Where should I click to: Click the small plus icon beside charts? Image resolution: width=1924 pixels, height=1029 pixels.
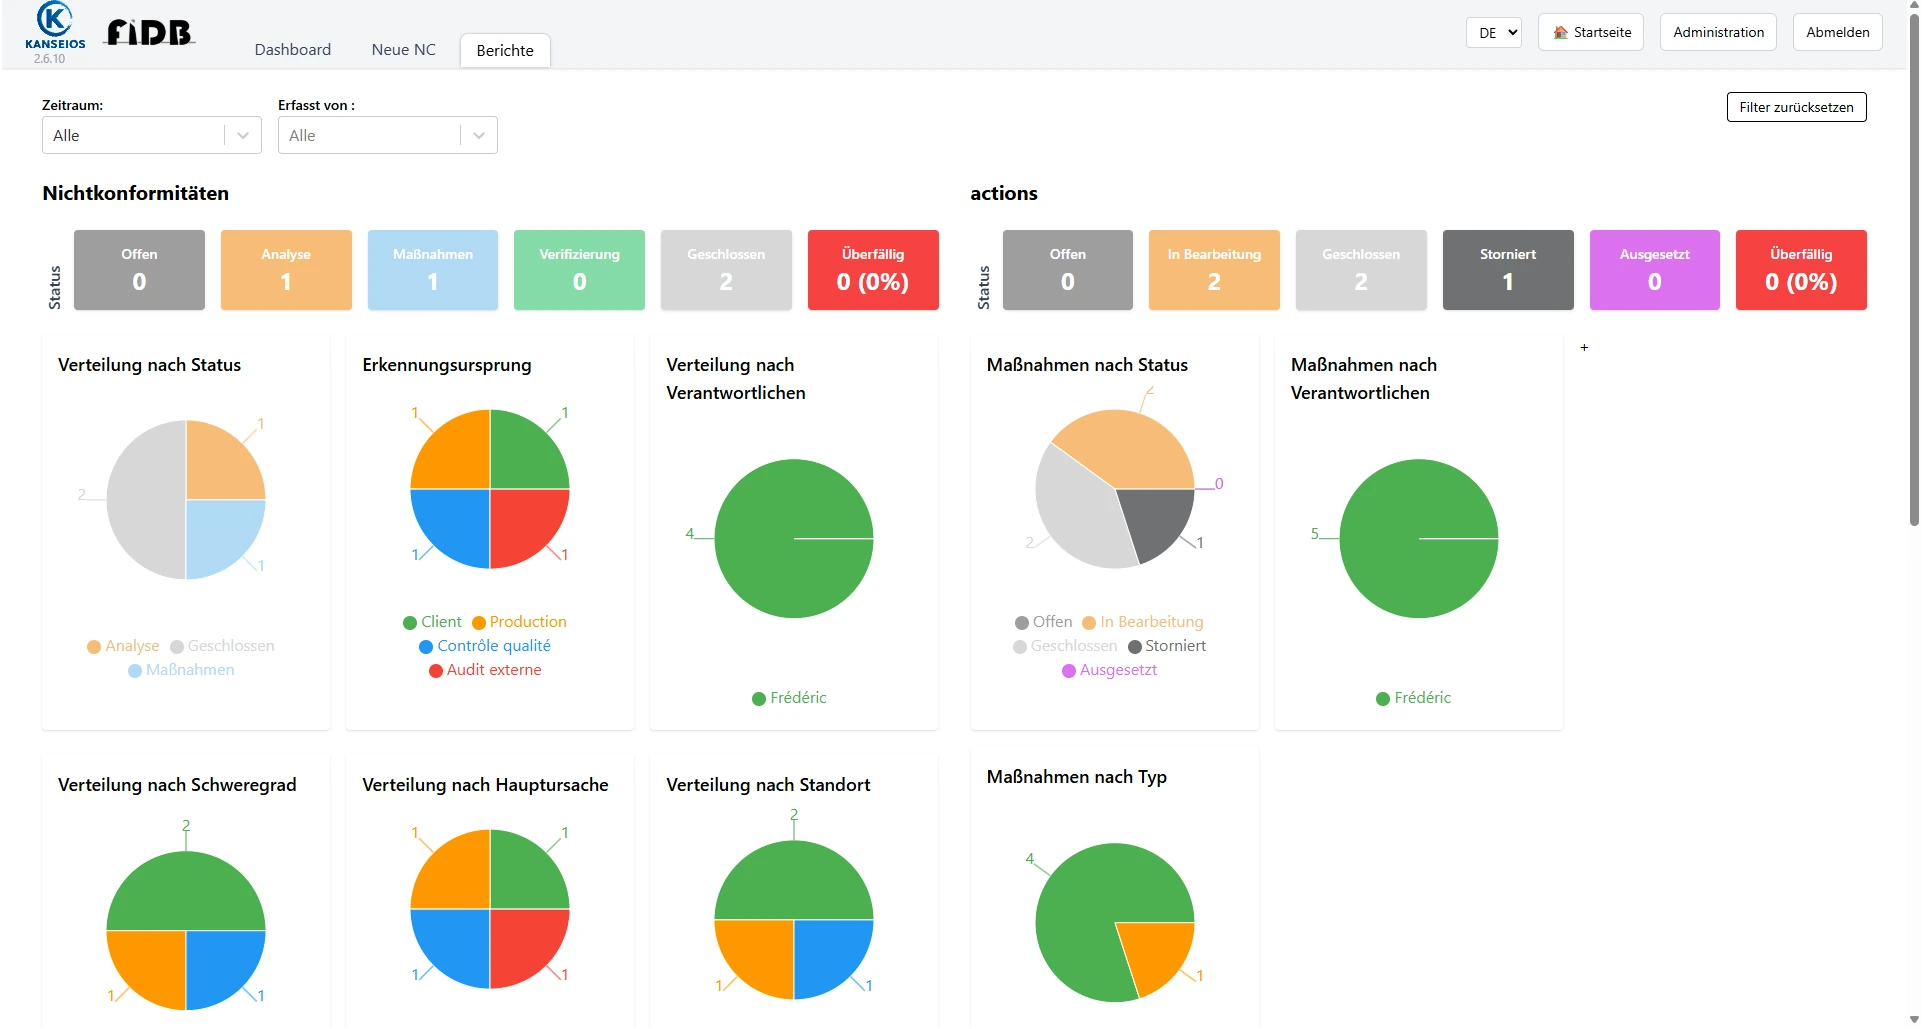1584,348
